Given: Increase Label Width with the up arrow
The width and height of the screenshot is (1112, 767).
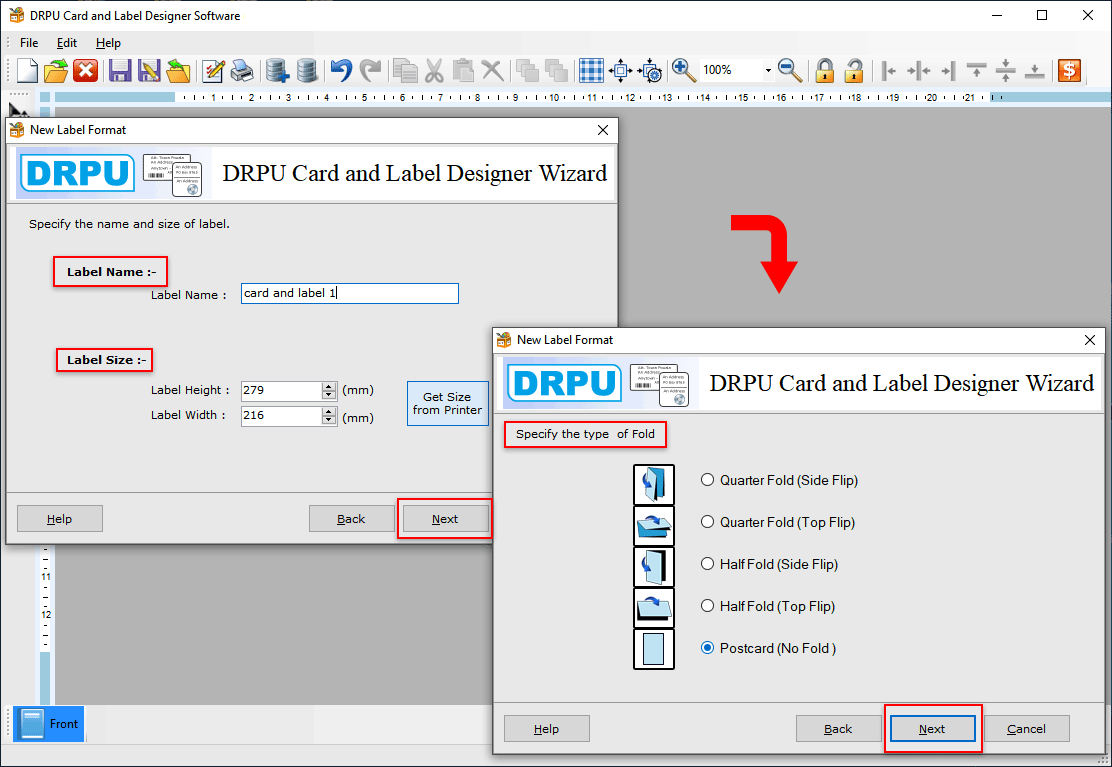Looking at the screenshot, I should [x=328, y=411].
